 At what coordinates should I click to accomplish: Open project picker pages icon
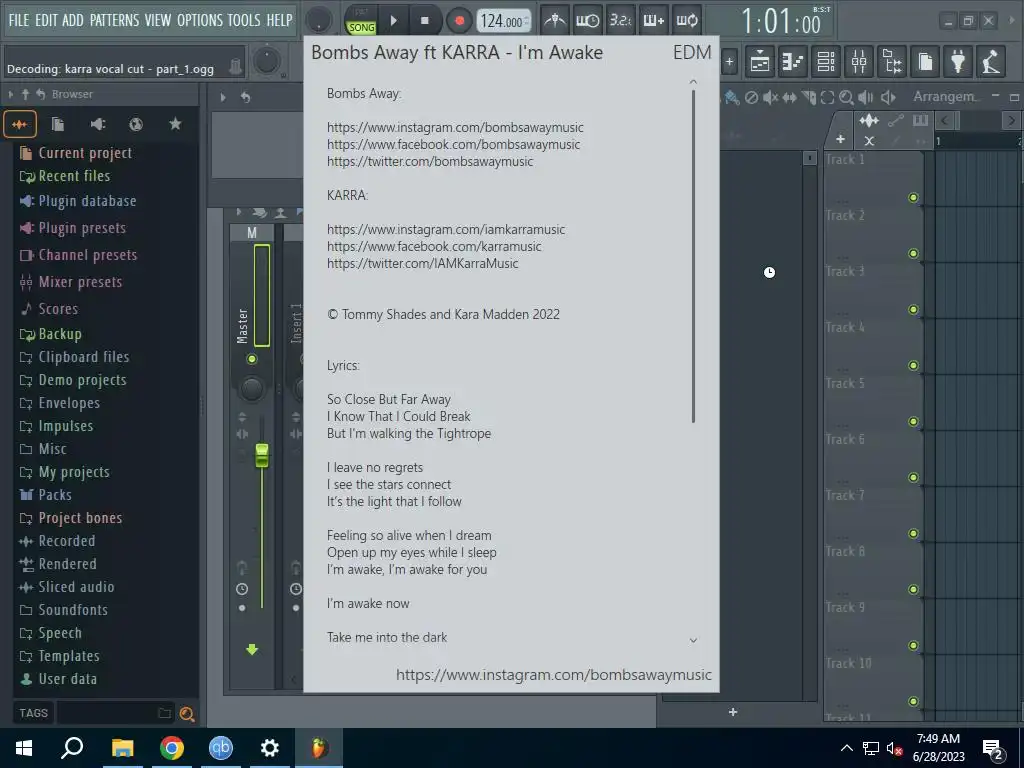(x=925, y=62)
